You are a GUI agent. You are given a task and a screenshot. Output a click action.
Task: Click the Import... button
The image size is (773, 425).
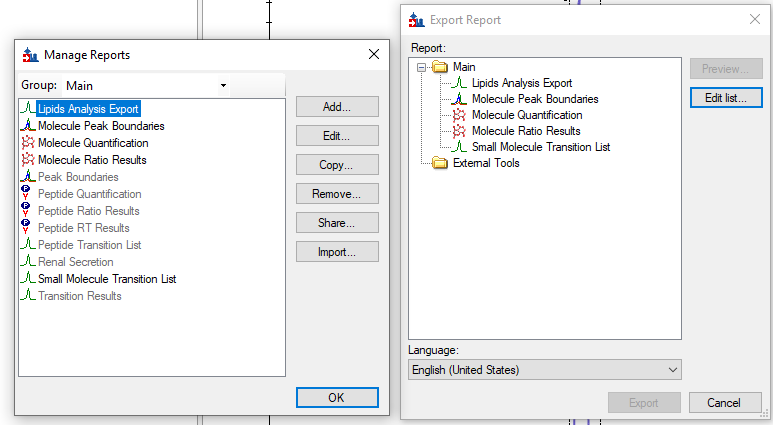tap(337, 252)
